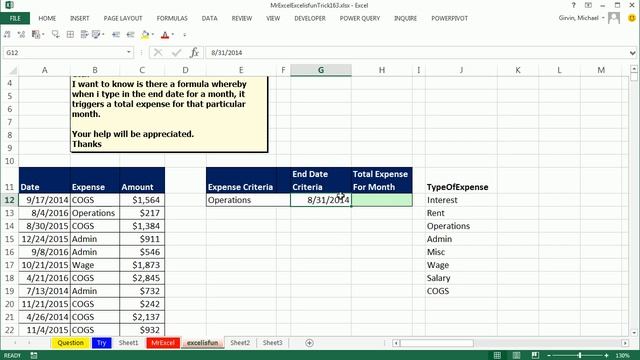Screen dimensions: 640x360
Task: Click the checkmark to confirm the entry
Action: 176,53
